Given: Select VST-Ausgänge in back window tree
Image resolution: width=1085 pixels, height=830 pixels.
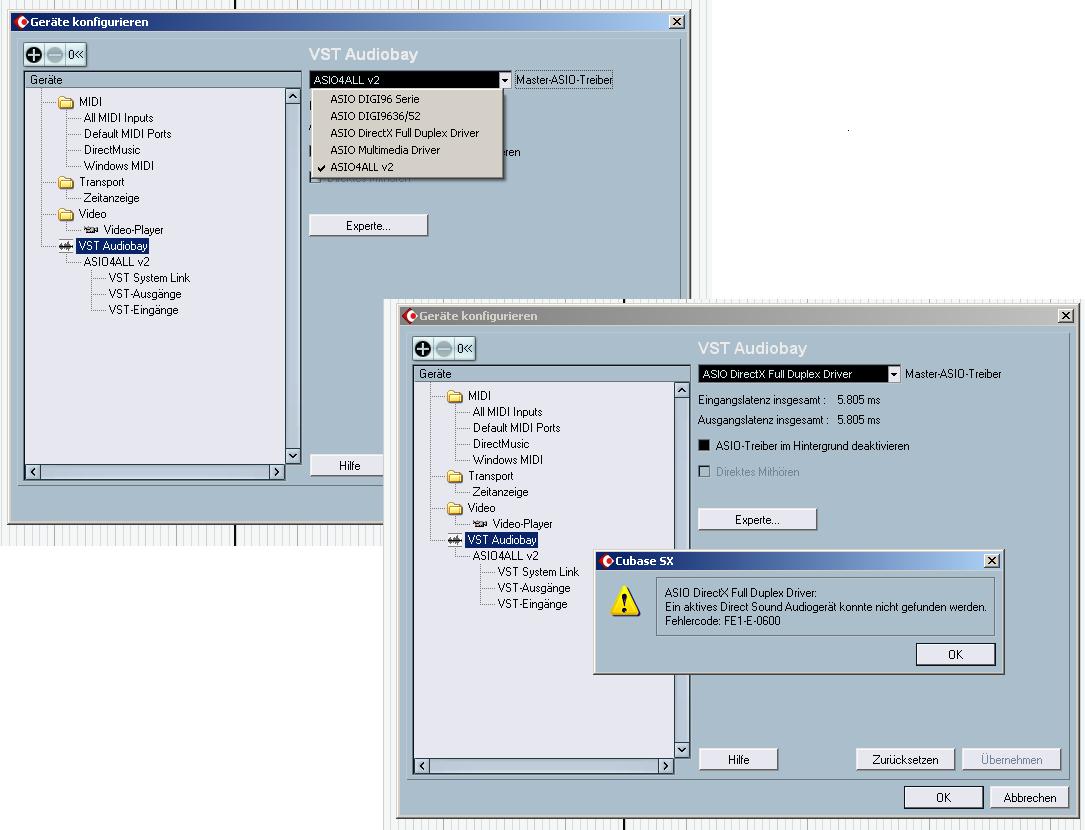Looking at the screenshot, I should (145, 294).
